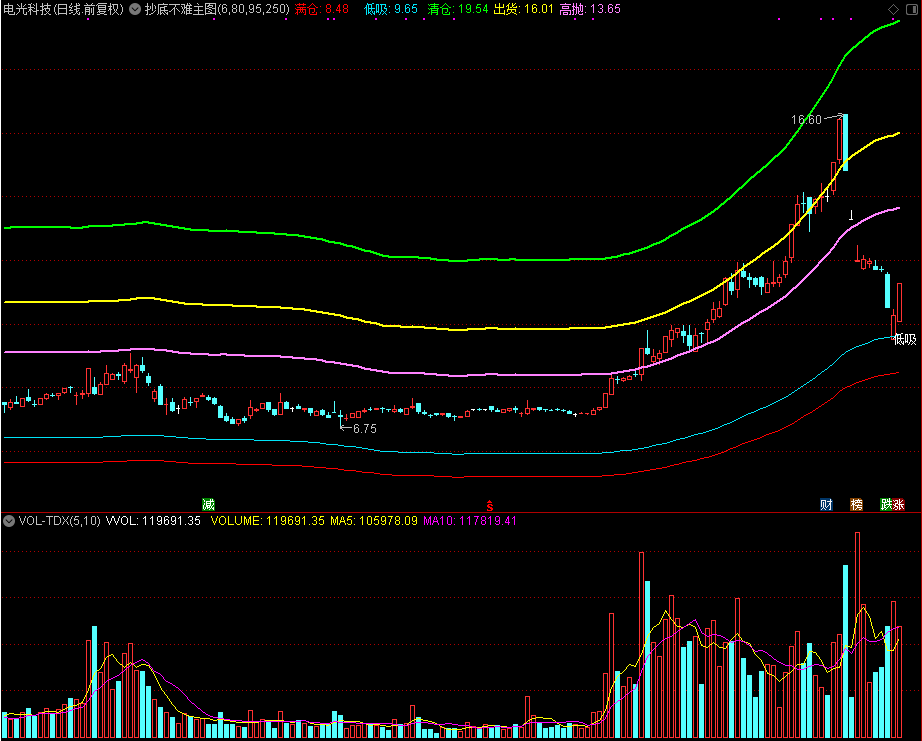This screenshot has width=922, height=741.
Task: Select the MA10: 117819.41 value
Action: [470, 521]
